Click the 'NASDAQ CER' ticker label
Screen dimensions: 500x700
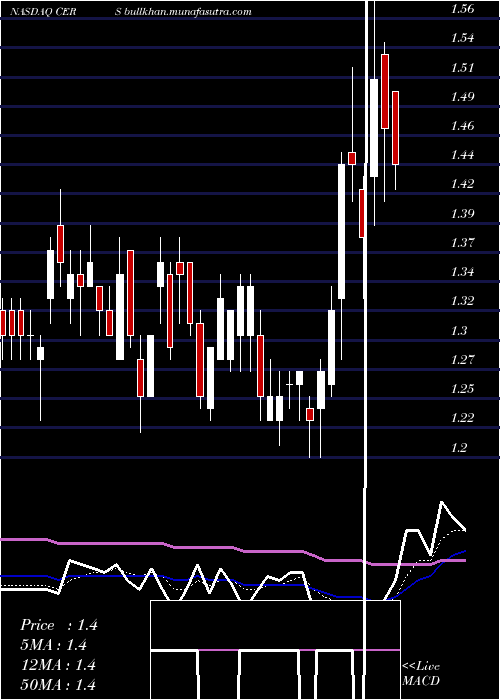pos(43,12)
